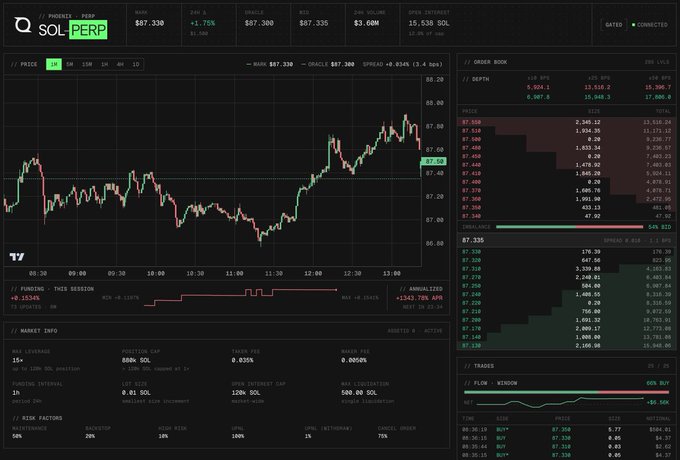Select the 1M chart timeframe

(54, 64)
